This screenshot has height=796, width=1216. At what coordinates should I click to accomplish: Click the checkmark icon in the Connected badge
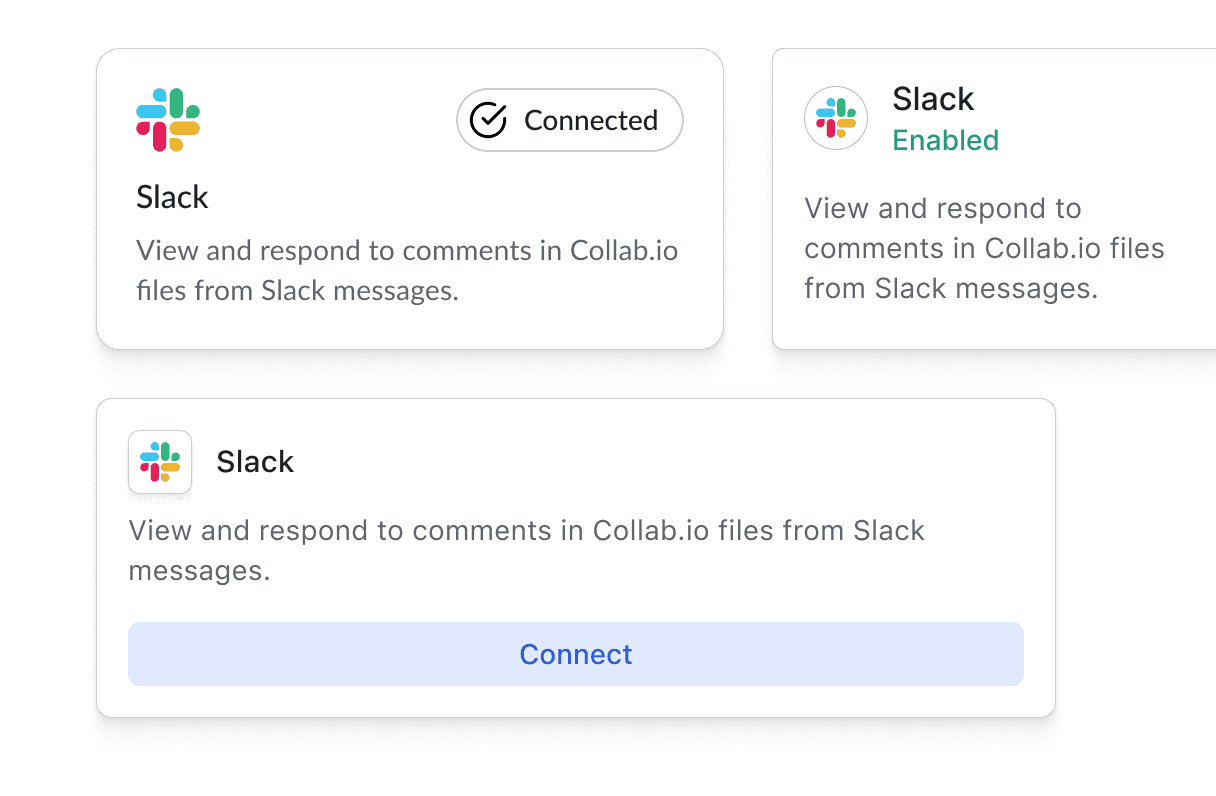pyautogui.click(x=488, y=120)
